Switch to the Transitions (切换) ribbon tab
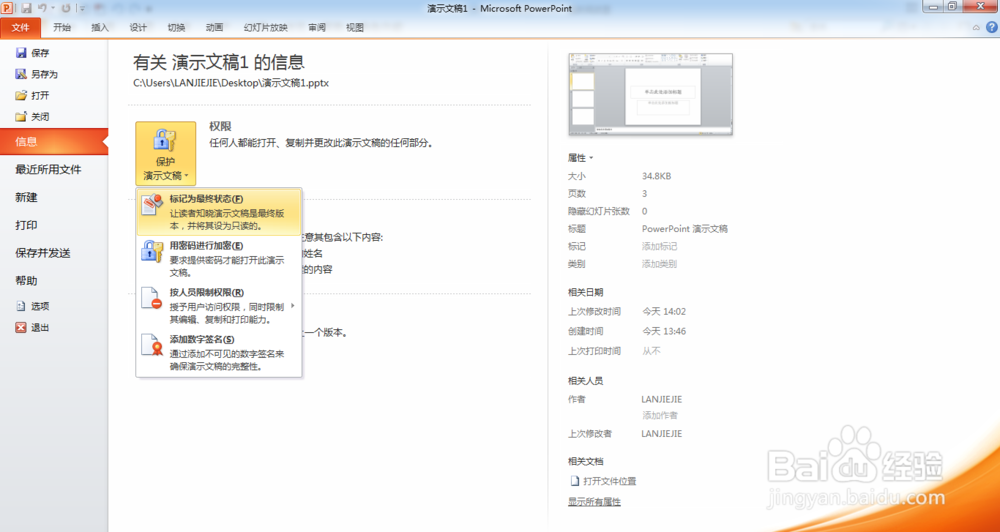The width and height of the screenshot is (1000, 532). [x=177, y=27]
